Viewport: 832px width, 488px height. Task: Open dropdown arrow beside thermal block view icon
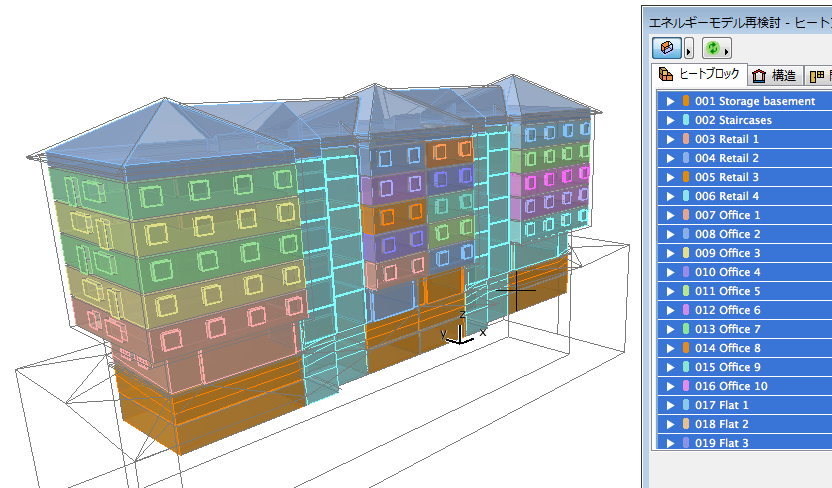pyautogui.click(x=689, y=48)
